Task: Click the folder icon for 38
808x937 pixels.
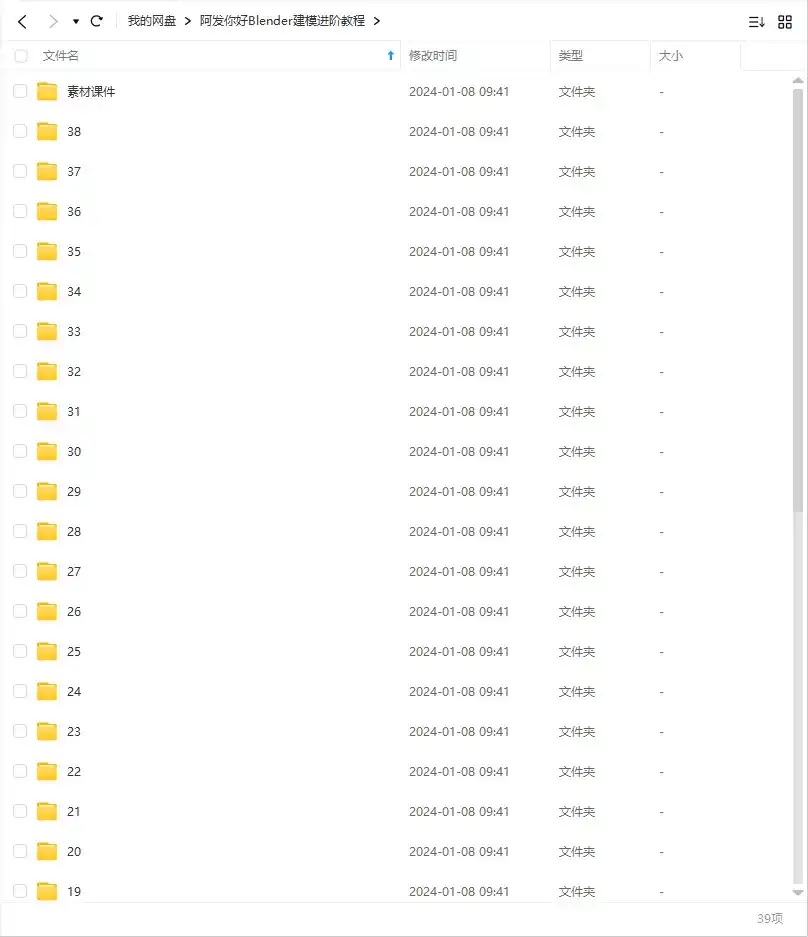Action: tap(47, 132)
